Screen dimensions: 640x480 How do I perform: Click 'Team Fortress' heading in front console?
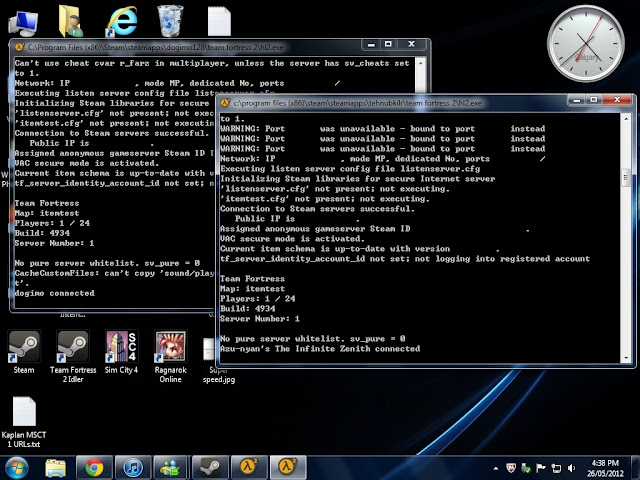[252, 279]
